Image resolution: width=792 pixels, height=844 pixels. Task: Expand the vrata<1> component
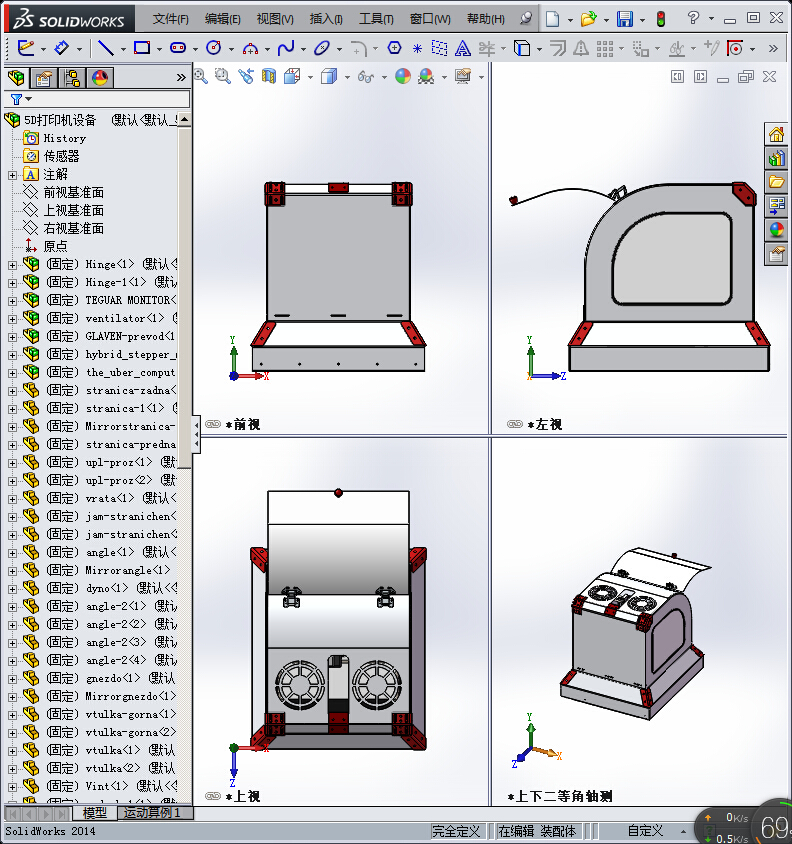pos(12,499)
